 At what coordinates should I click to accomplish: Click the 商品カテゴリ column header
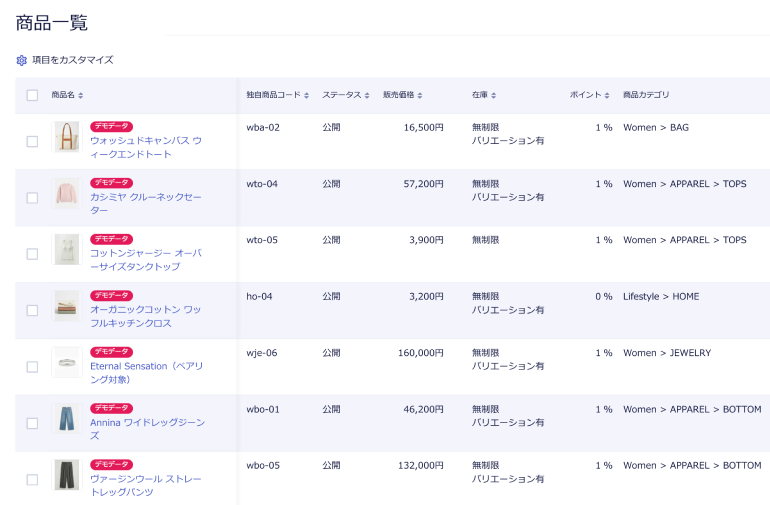click(646, 95)
